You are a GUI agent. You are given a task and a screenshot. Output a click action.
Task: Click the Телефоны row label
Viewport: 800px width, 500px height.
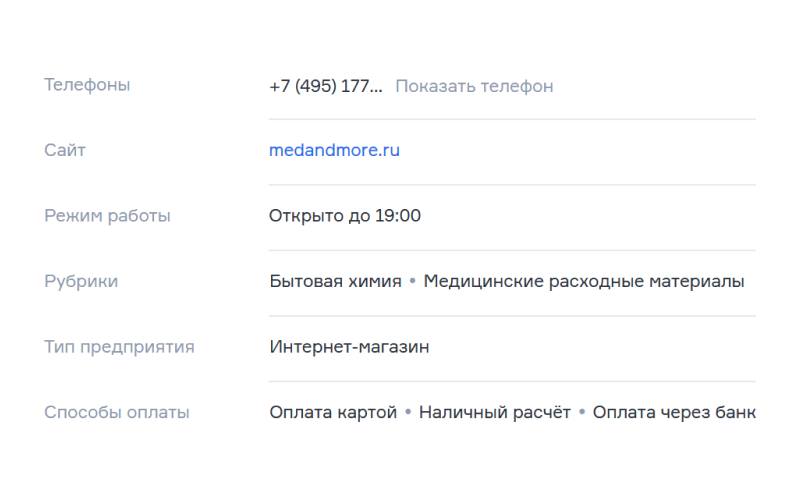click(x=87, y=86)
